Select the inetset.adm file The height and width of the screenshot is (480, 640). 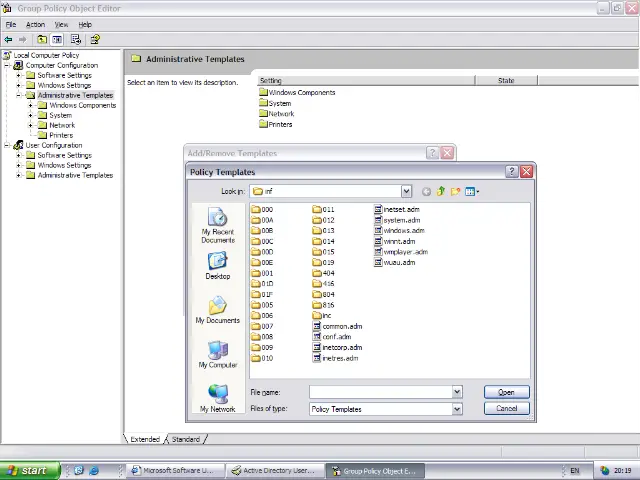(397, 209)
